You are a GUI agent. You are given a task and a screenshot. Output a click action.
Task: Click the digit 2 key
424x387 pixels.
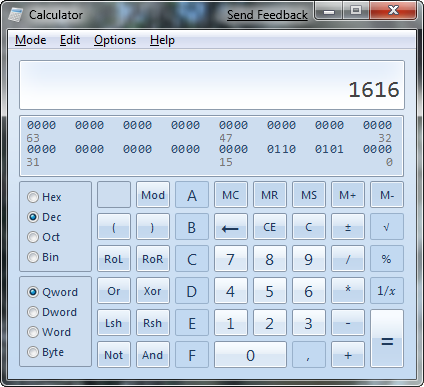click(x=270, y=323)
